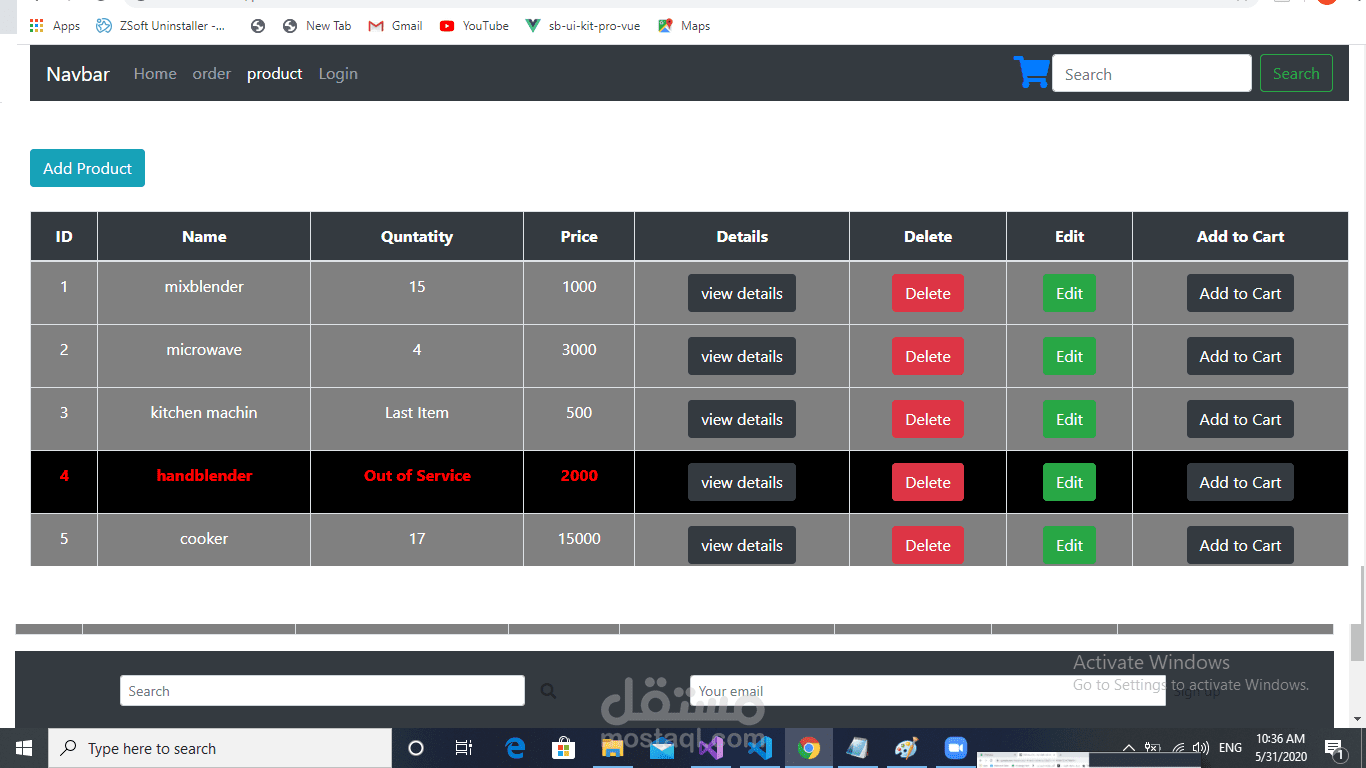Image resolution: width=1366 pixels, height=768 pixels.
Task: Add mixblender to cart
Action: pos(1240,293)
